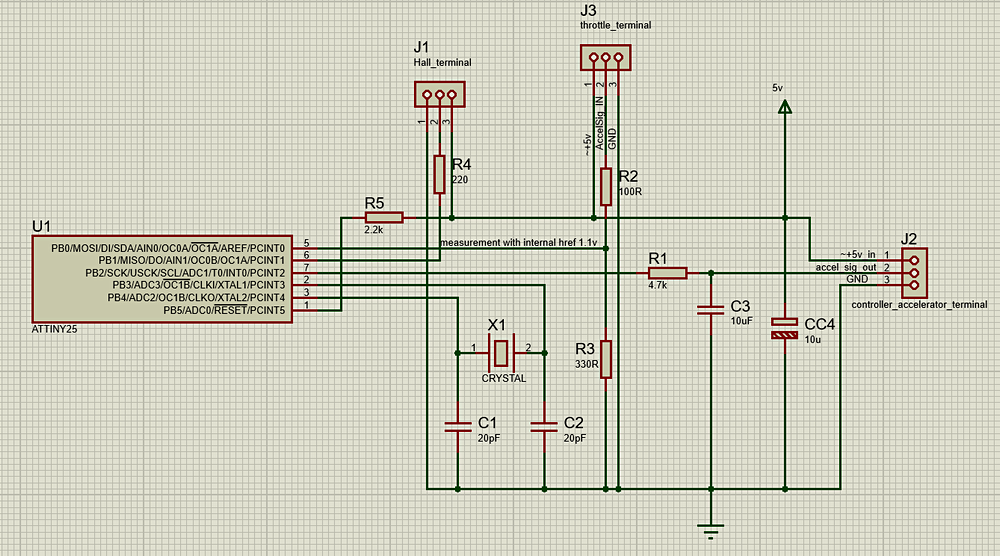Screen dimensions: 1000x556
Task: Select the 5v power terminal arrow
Action: click(785, 107)
